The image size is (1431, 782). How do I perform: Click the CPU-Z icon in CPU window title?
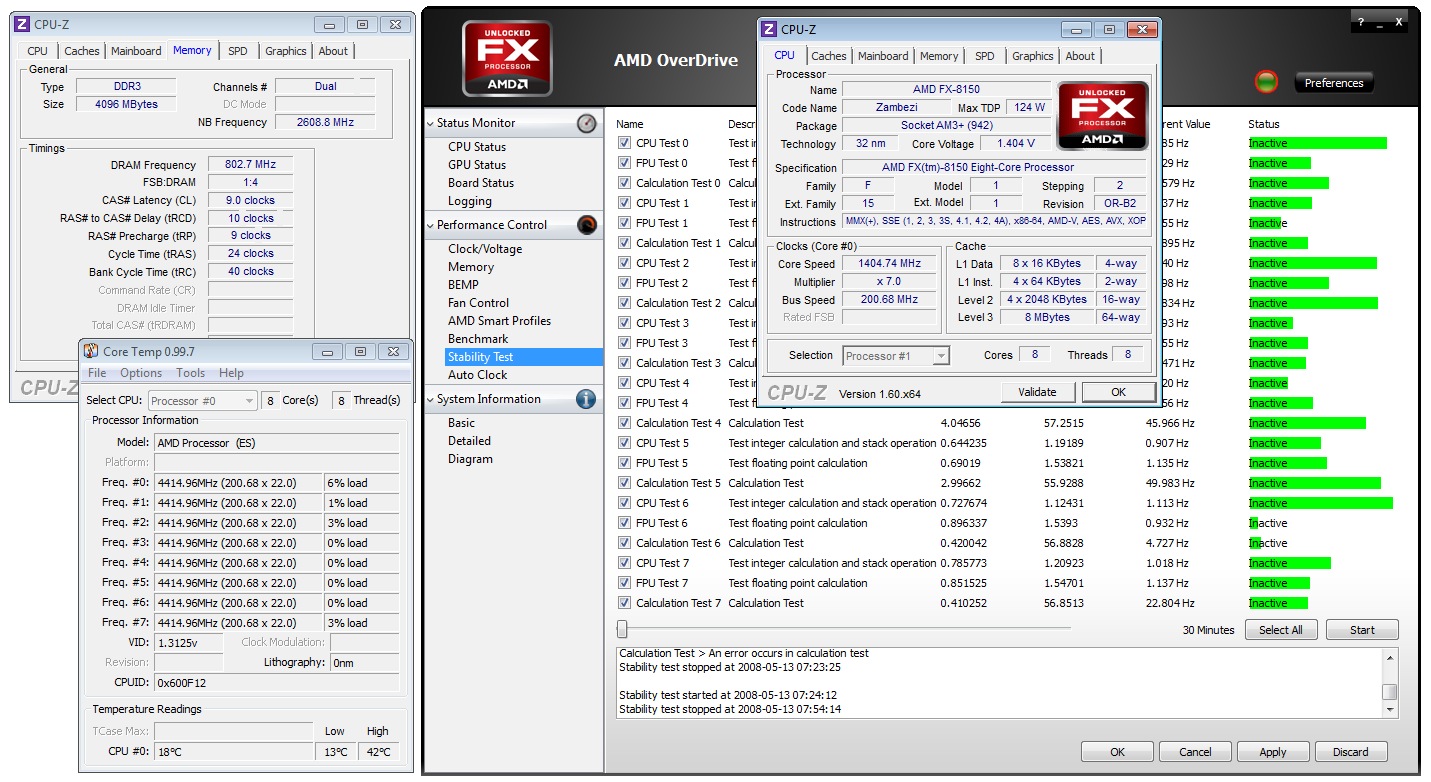(x=769, y=29)
